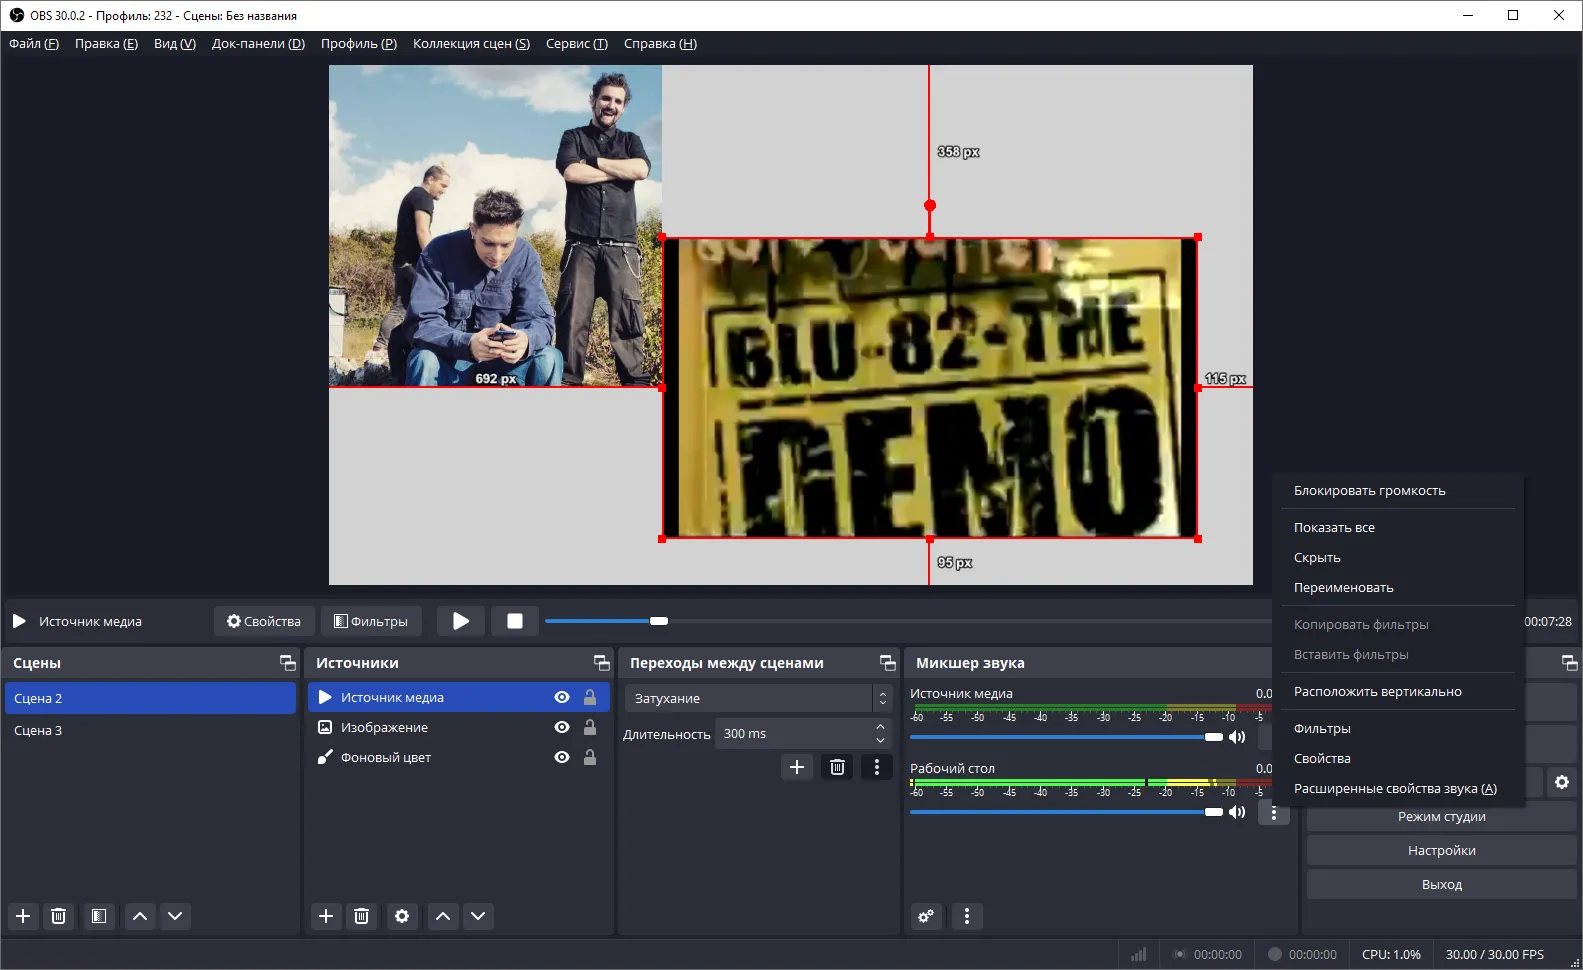Image resolution: width=1583 pixels, height=970 pixels.
Task: Open the Коллекция сцен menu
Action: click(x=471, y=44)
